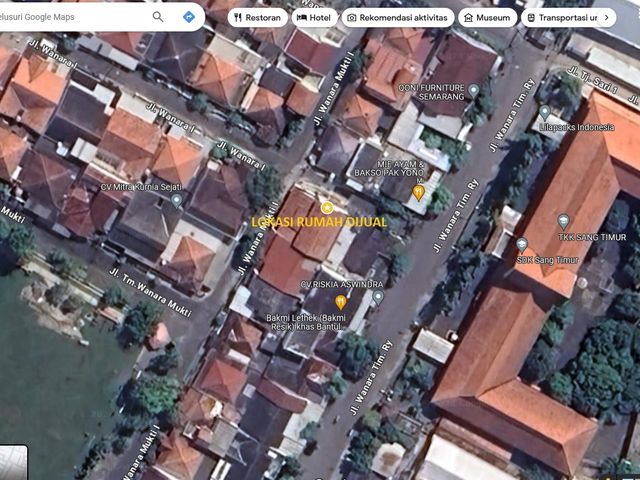This screenshot has height=480, width=640.
Task: Click the Lilaparks Indonesia label
Action: click(577, 127)
